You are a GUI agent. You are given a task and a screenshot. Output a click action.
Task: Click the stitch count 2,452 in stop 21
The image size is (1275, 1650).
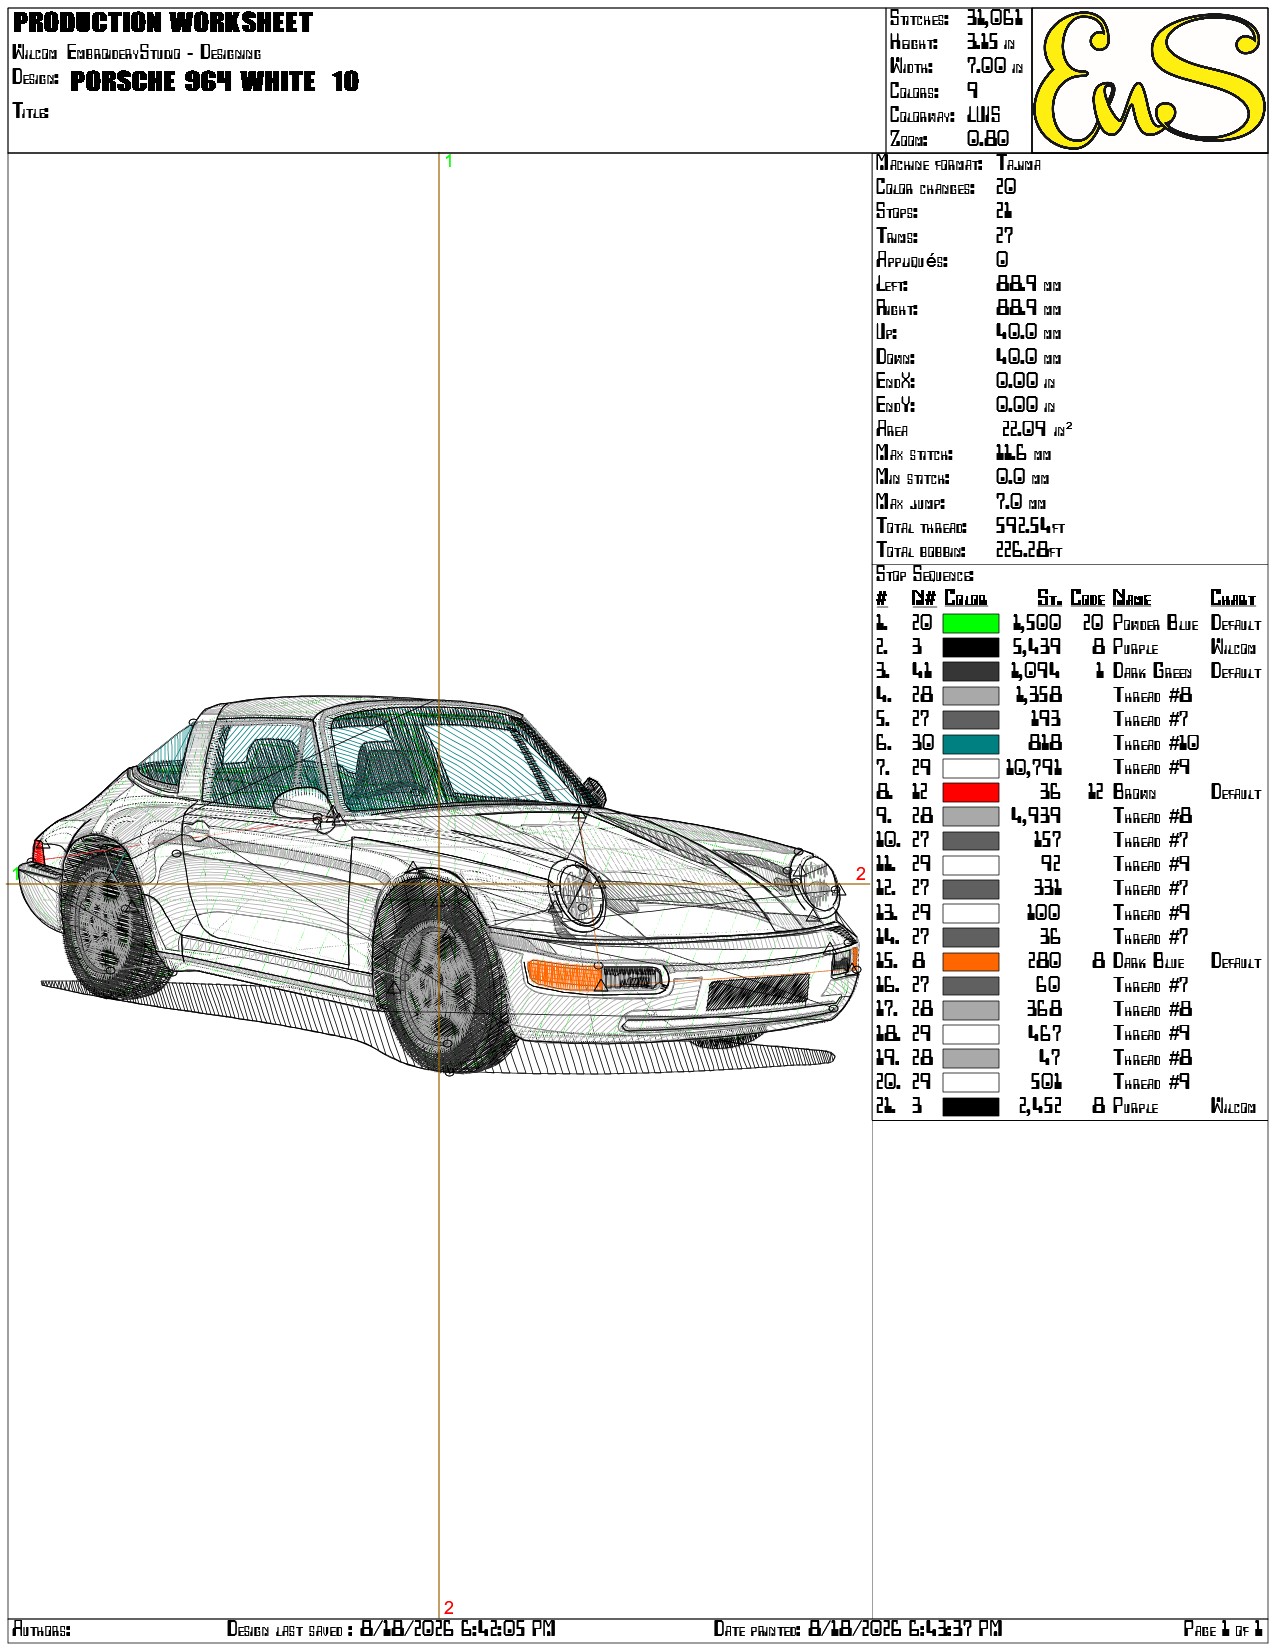[1040, 1106]
